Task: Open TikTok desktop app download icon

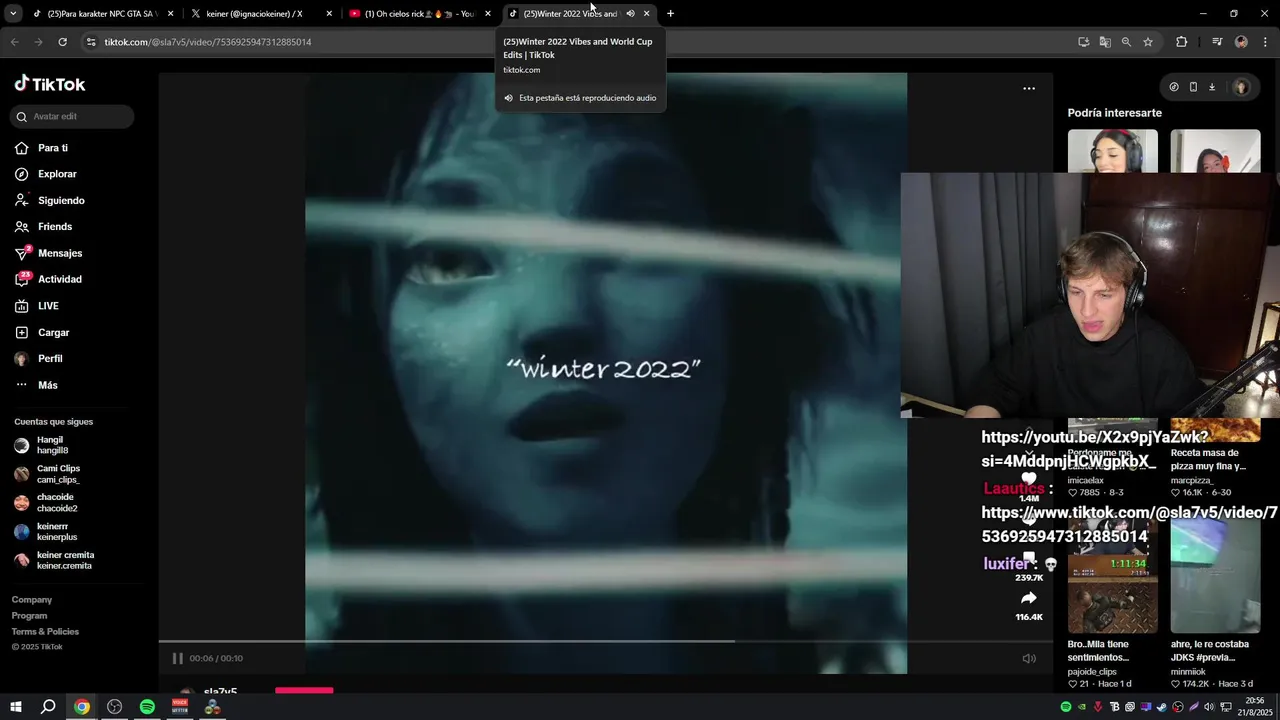Action: click(1212, 87)
